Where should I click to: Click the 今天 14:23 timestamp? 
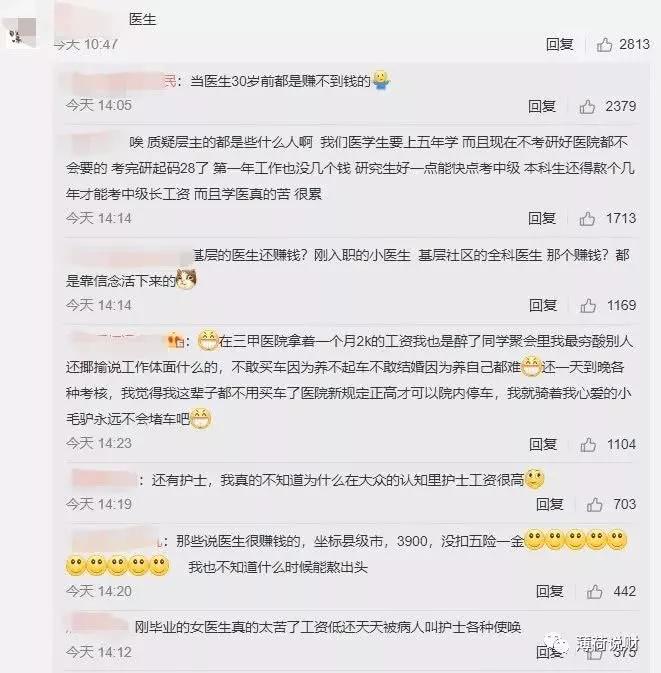pos(99,443)
